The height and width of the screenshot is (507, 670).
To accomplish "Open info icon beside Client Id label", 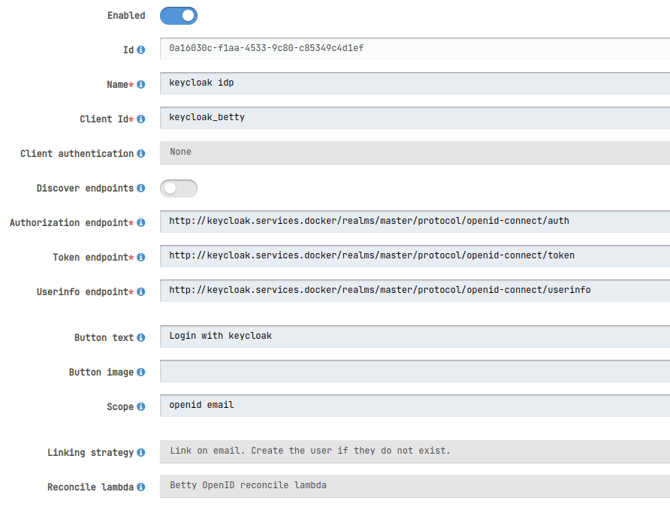I will [x=141, y=119].
